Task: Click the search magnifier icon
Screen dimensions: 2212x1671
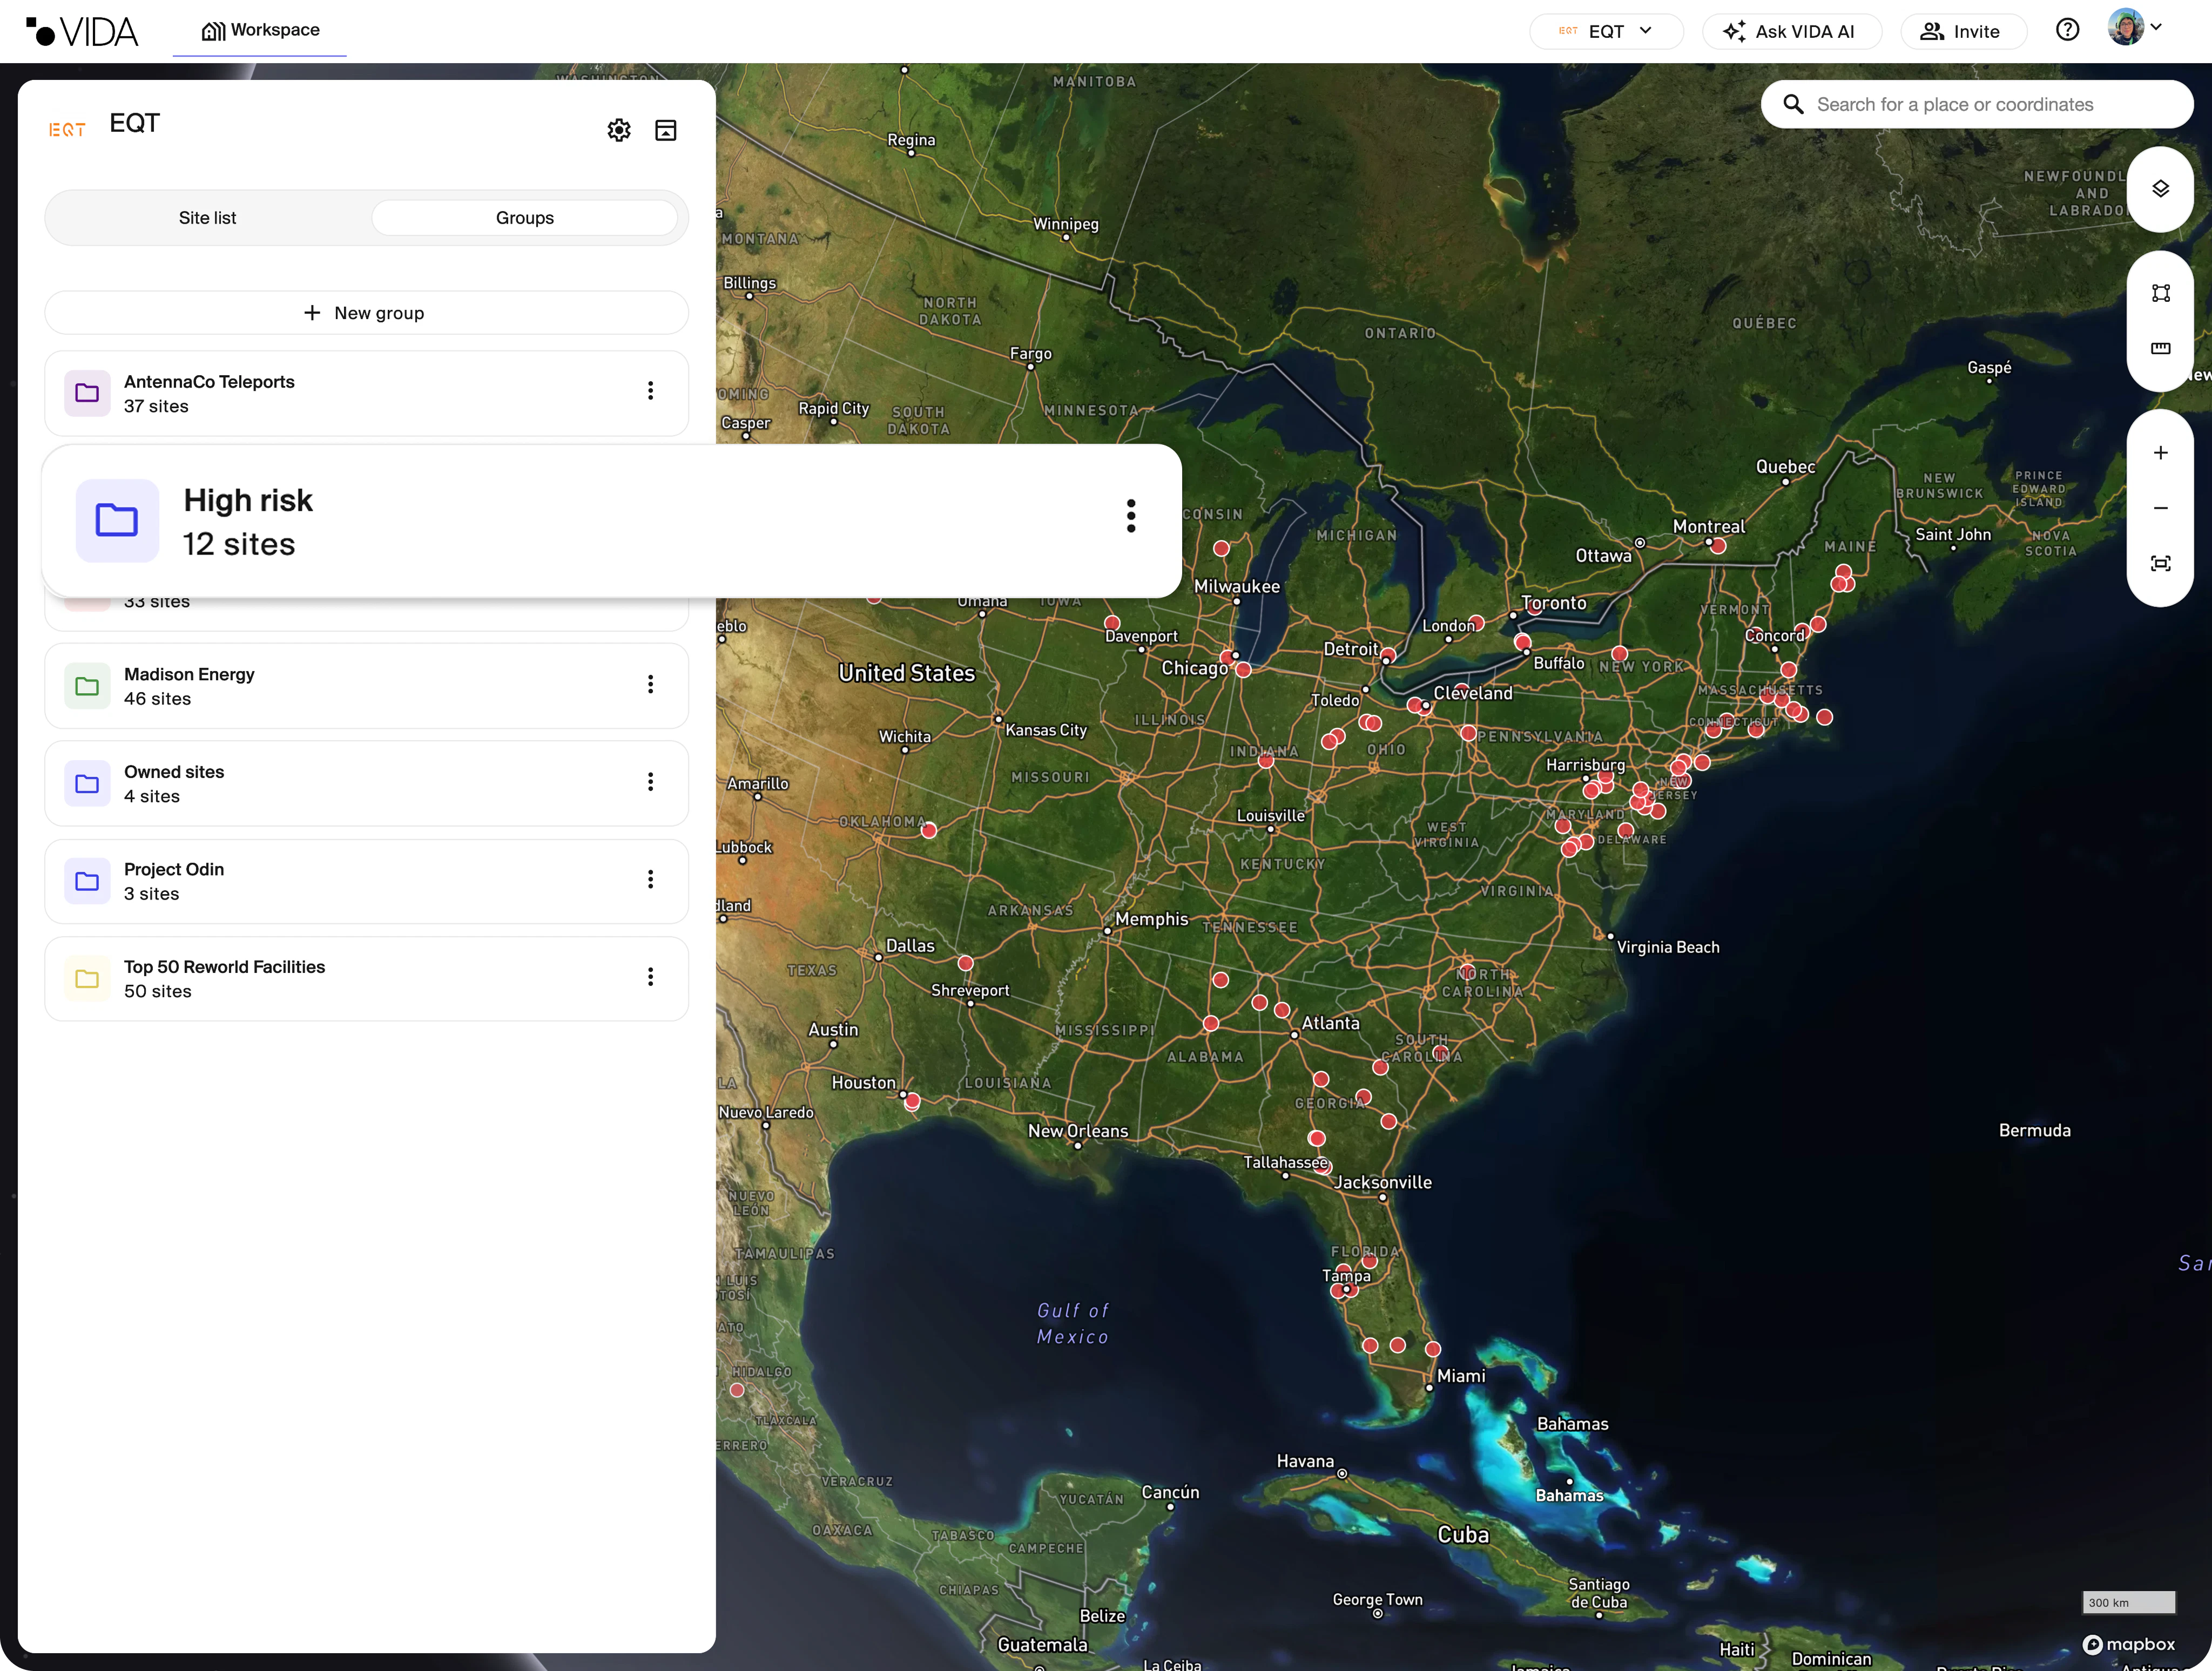Action: pyautogui.click(x=1793, y=104)
